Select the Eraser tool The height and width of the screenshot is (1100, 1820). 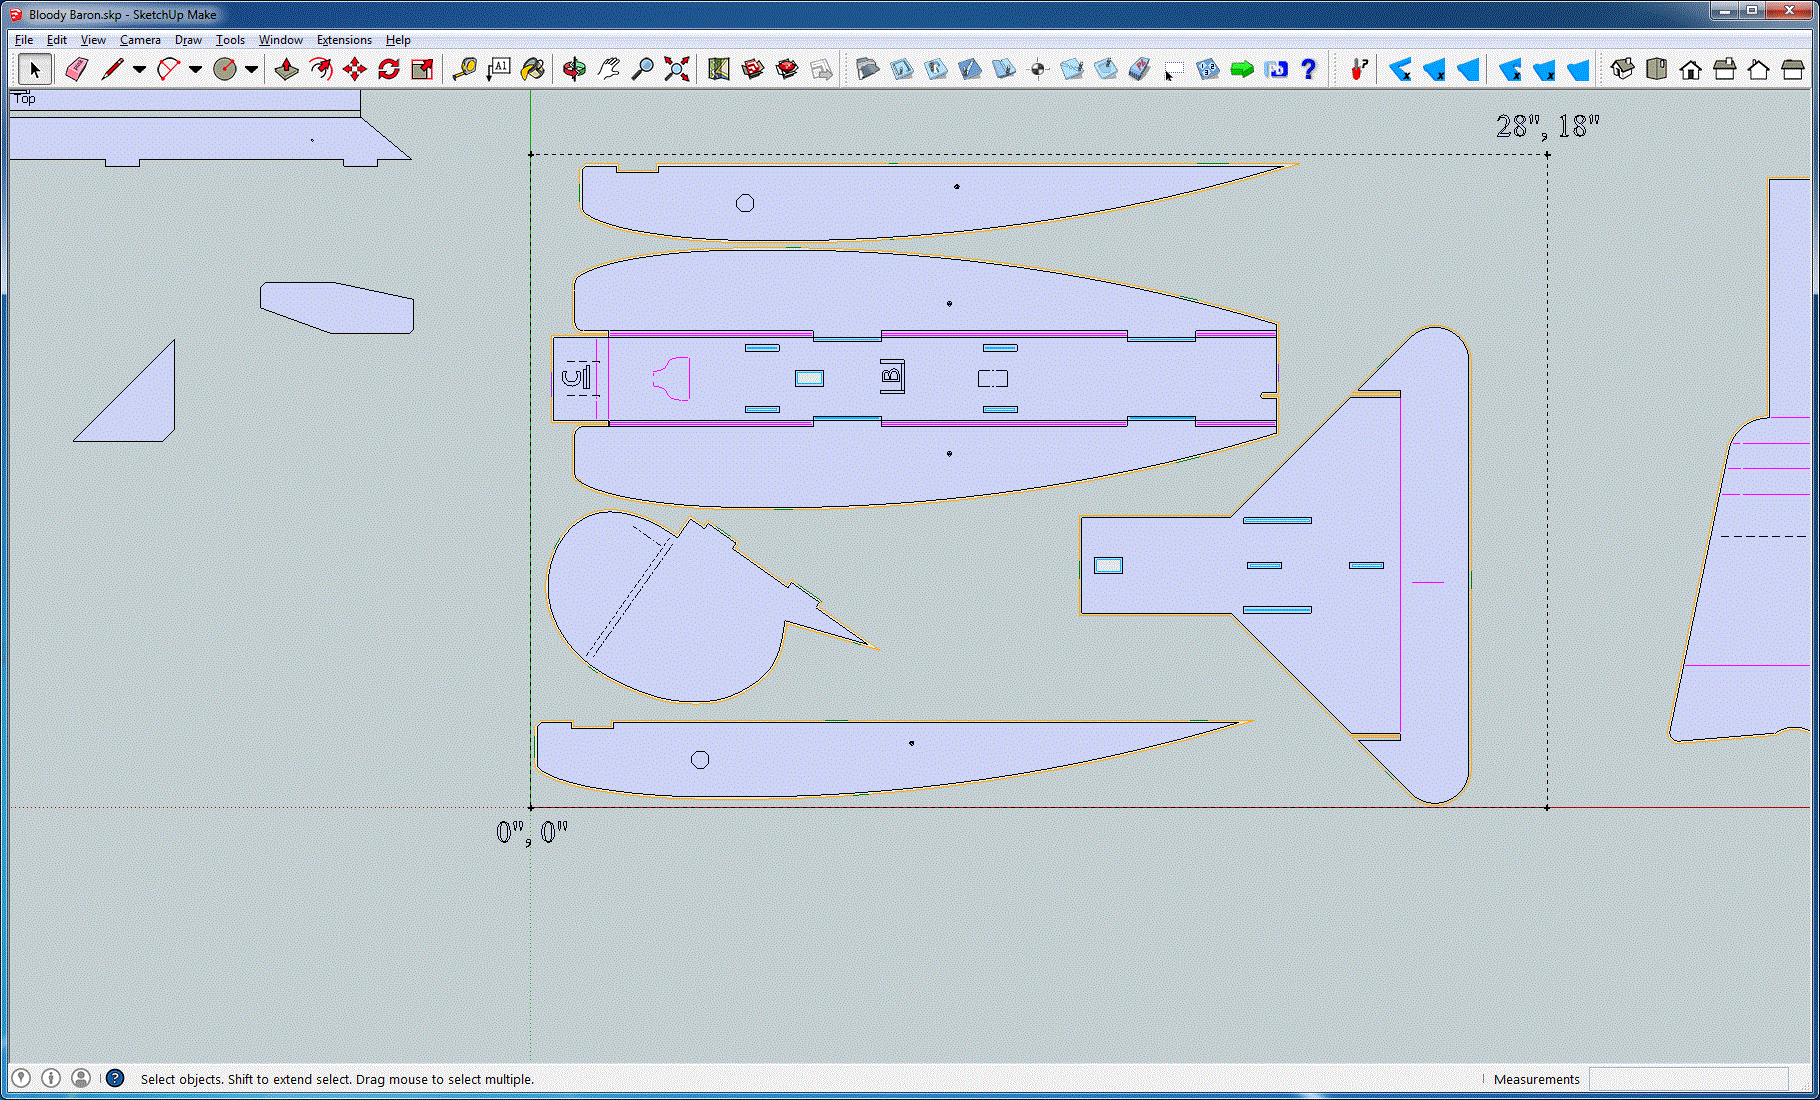[x=77, y=69]
